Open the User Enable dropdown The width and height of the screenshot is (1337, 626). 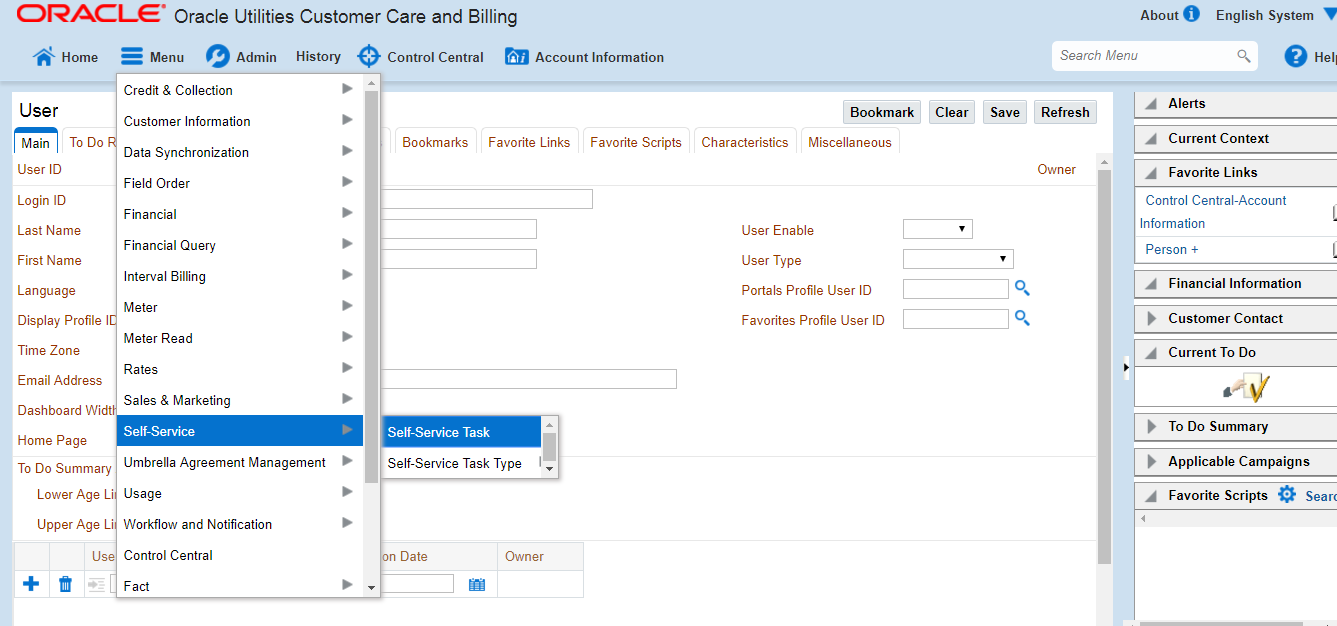coord(938,229)
